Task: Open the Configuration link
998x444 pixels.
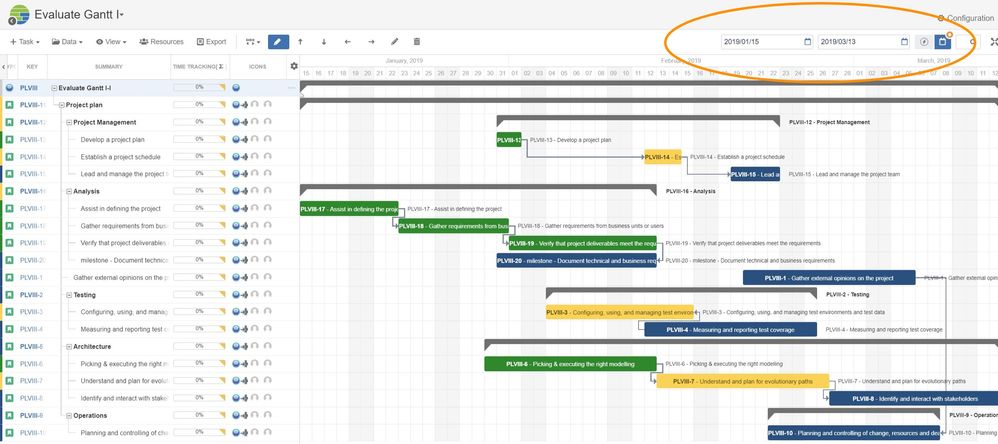Action: [x=966, y=18]
